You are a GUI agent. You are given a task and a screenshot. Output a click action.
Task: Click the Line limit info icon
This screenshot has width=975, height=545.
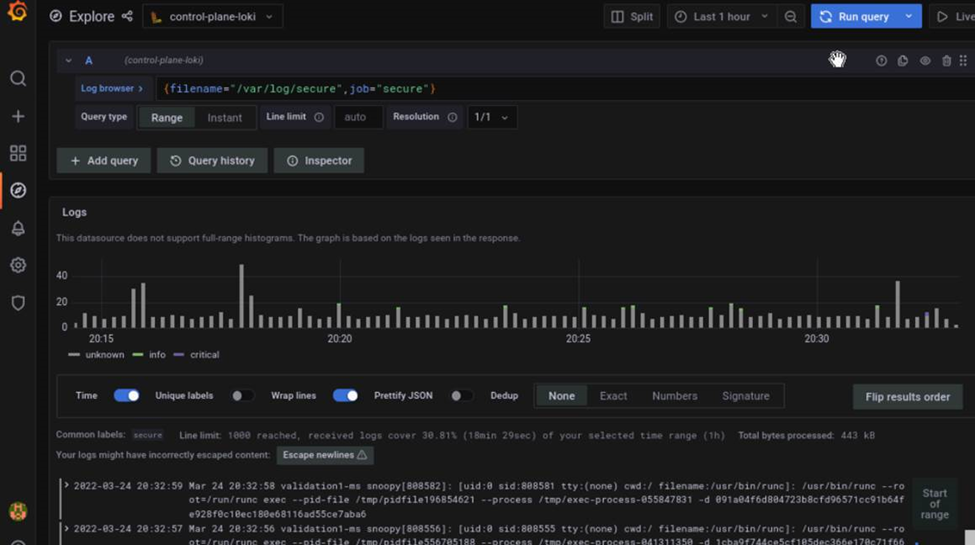(319, 117)
